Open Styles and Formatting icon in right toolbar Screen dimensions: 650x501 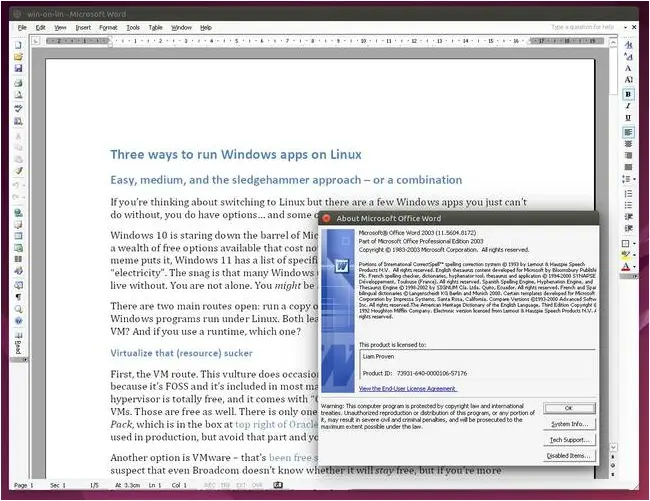(x=628, y=45)
